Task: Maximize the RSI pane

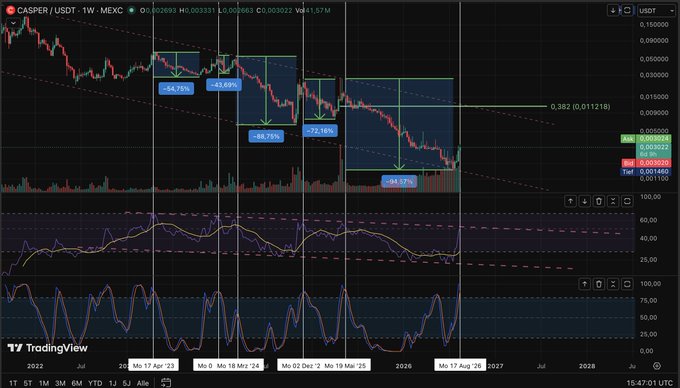Action: 627,201
